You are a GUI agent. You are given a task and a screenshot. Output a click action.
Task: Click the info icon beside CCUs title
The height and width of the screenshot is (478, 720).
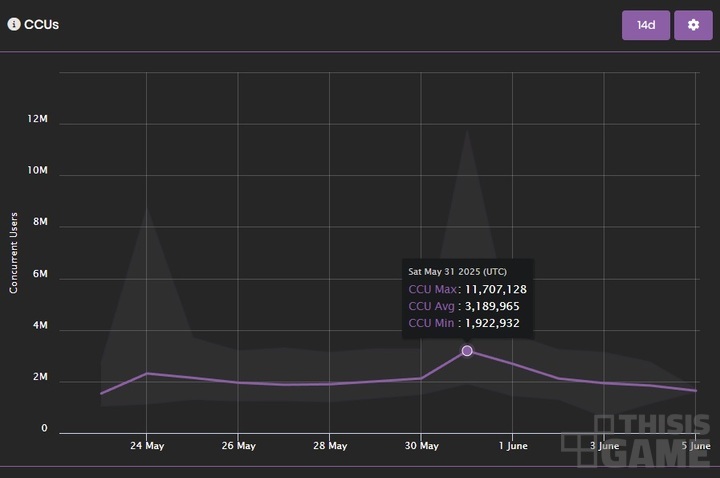coord(14,24)
